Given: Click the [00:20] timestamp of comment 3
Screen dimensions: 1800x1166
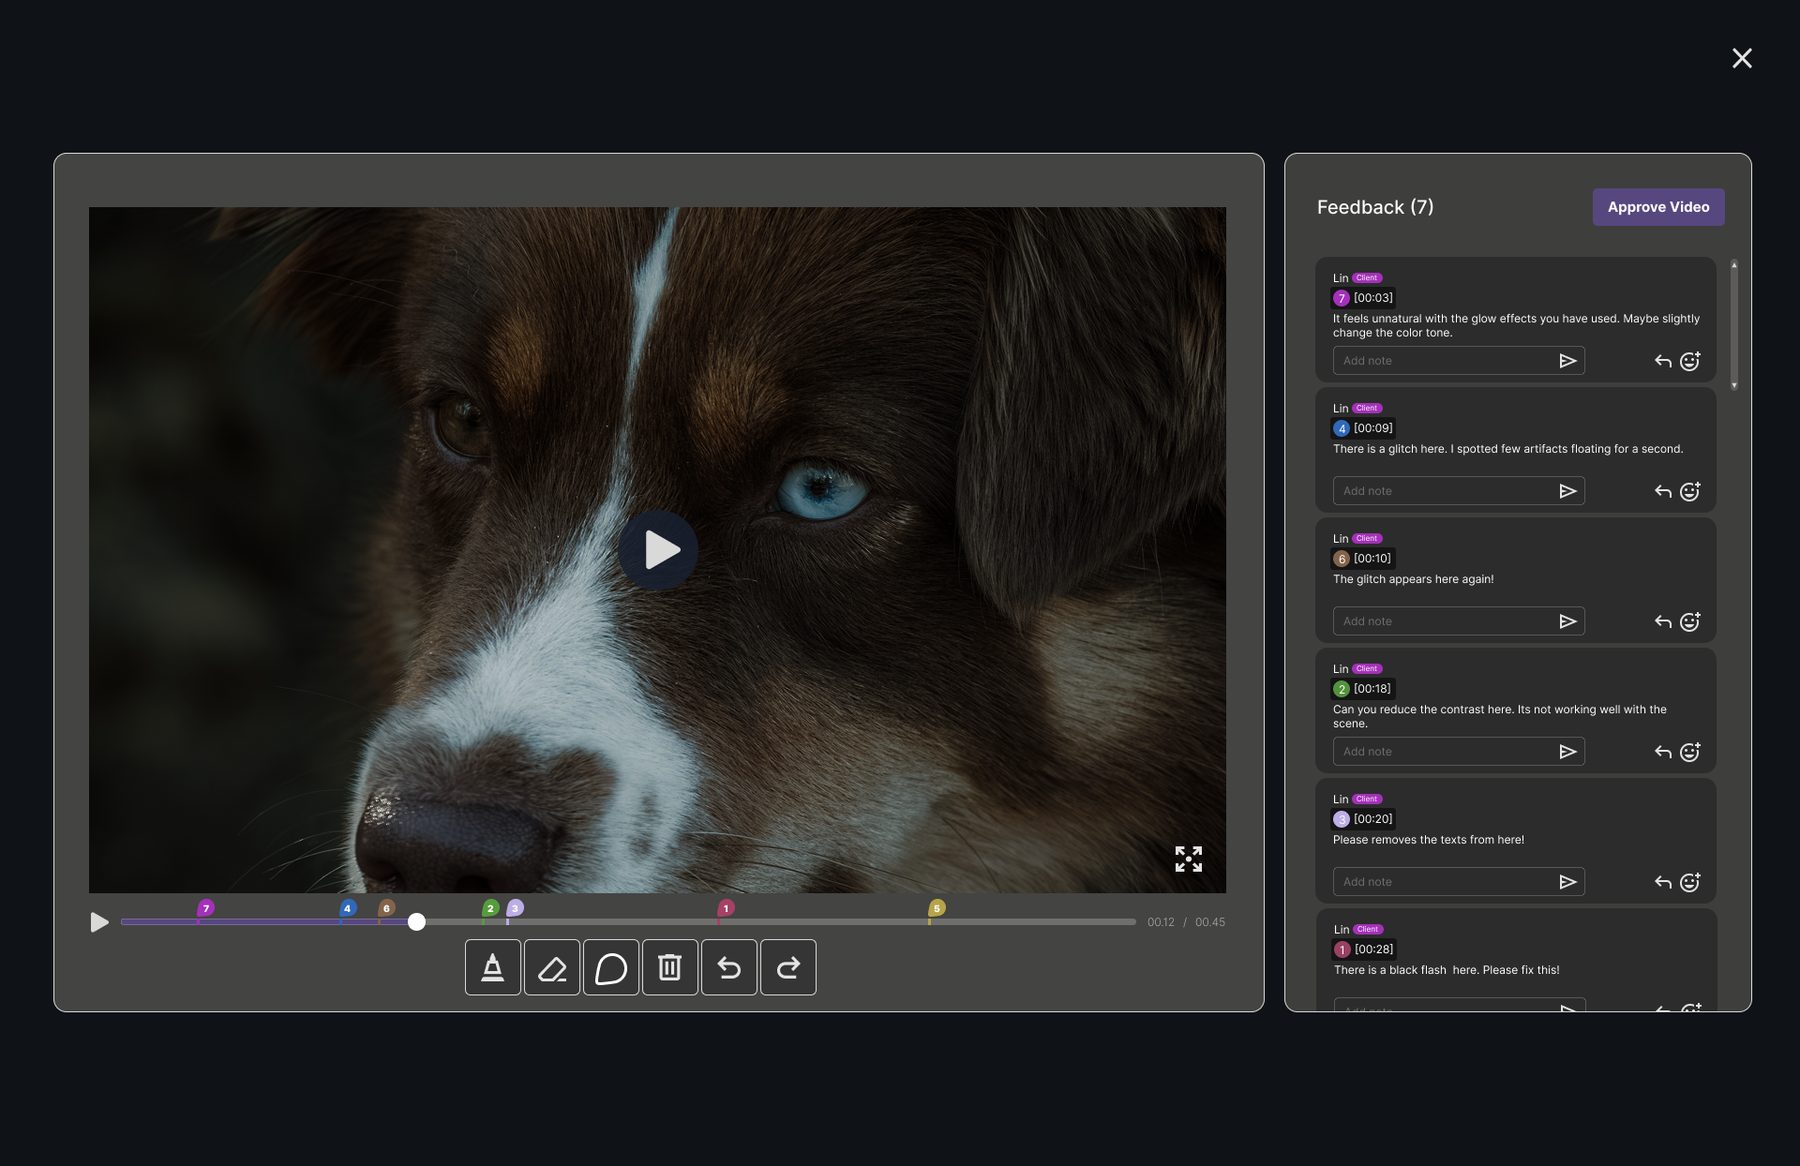Looking at the screenshot, I should [x=1373, y=819].
